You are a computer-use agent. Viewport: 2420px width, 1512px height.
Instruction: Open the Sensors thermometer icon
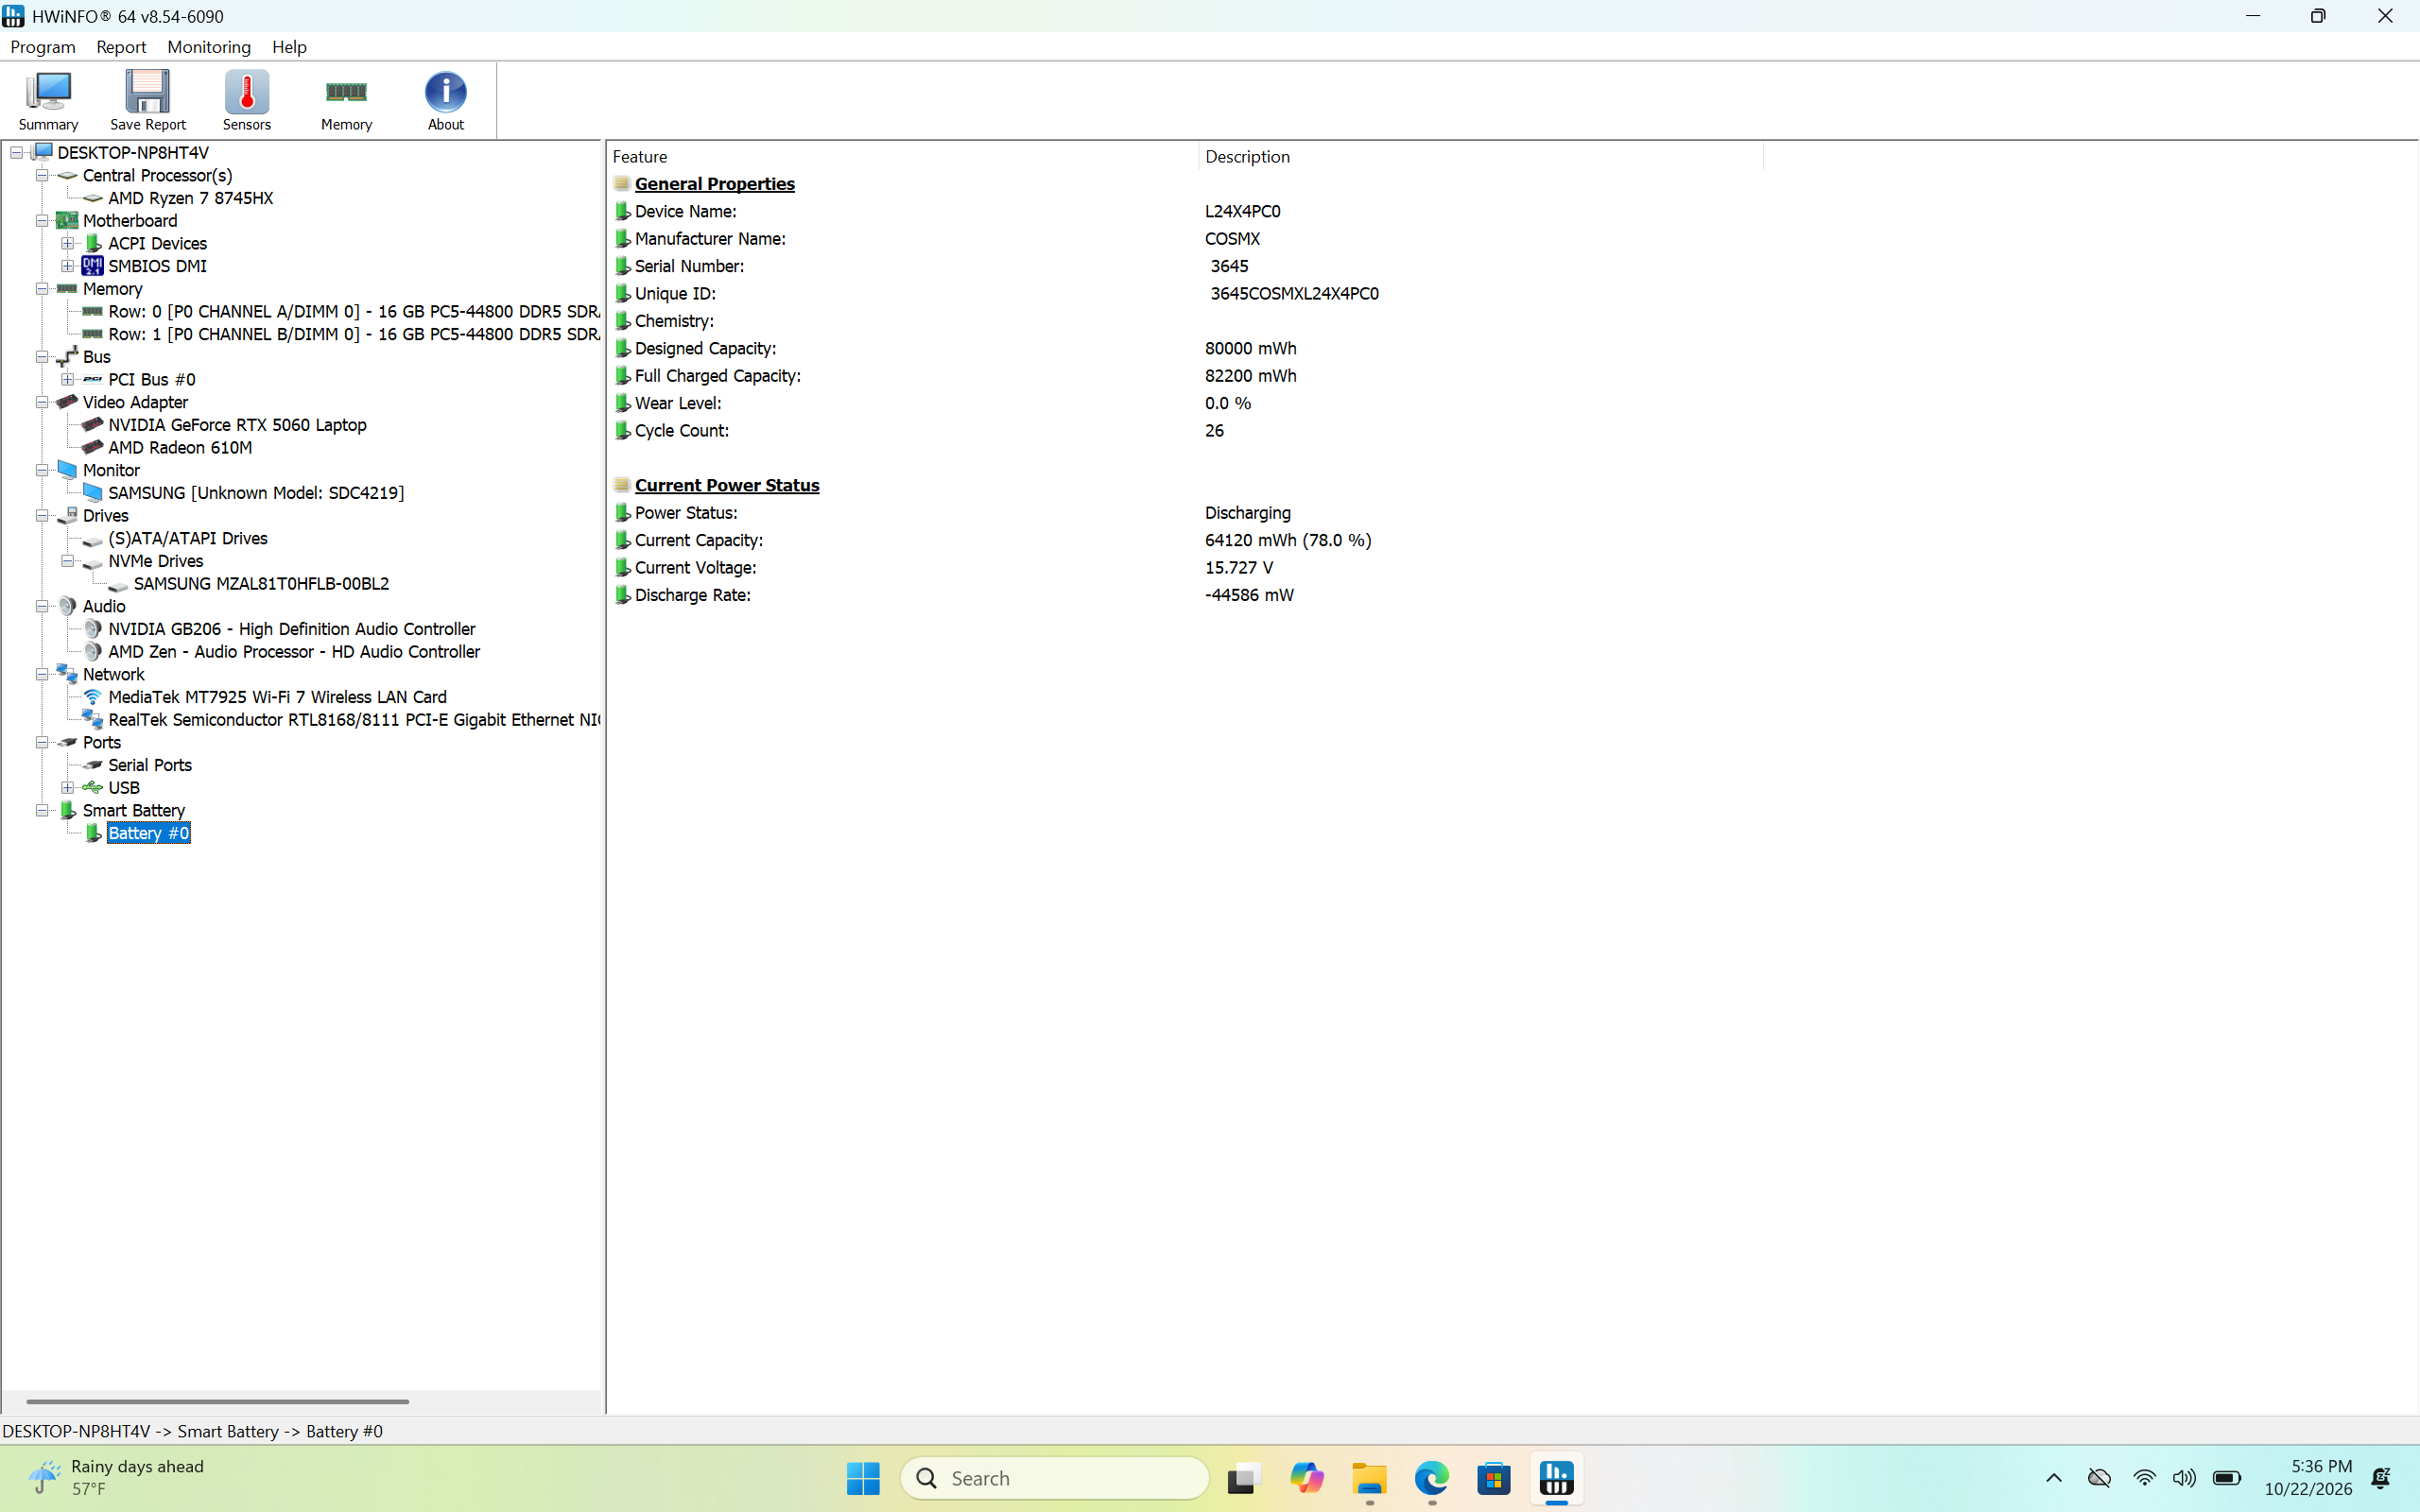click(246, 100)
